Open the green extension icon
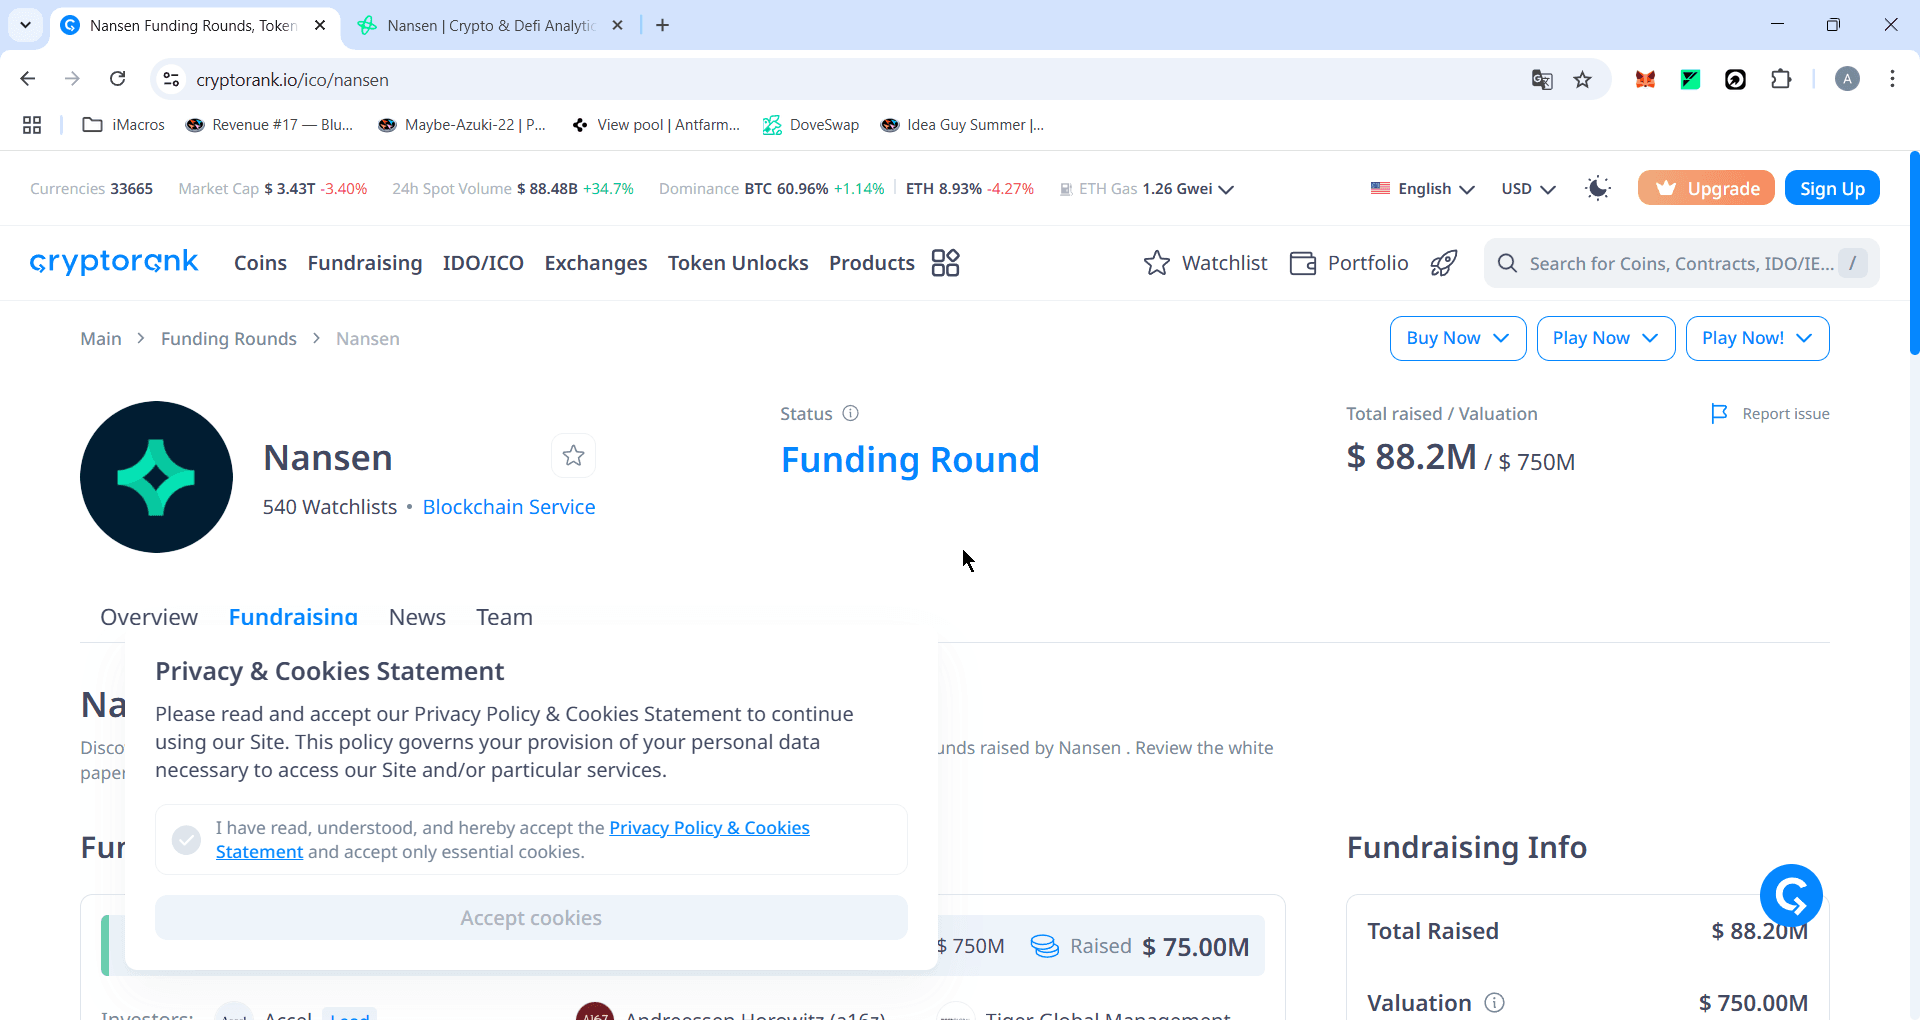This screenshot has height=1020, width=1920. click(x=1690, y=79)
